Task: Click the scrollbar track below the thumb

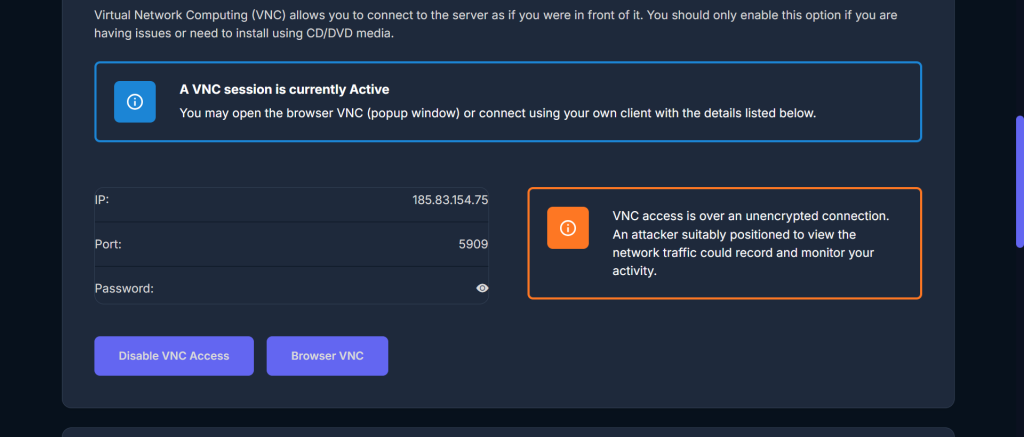Action: (x=1019, y=340)
